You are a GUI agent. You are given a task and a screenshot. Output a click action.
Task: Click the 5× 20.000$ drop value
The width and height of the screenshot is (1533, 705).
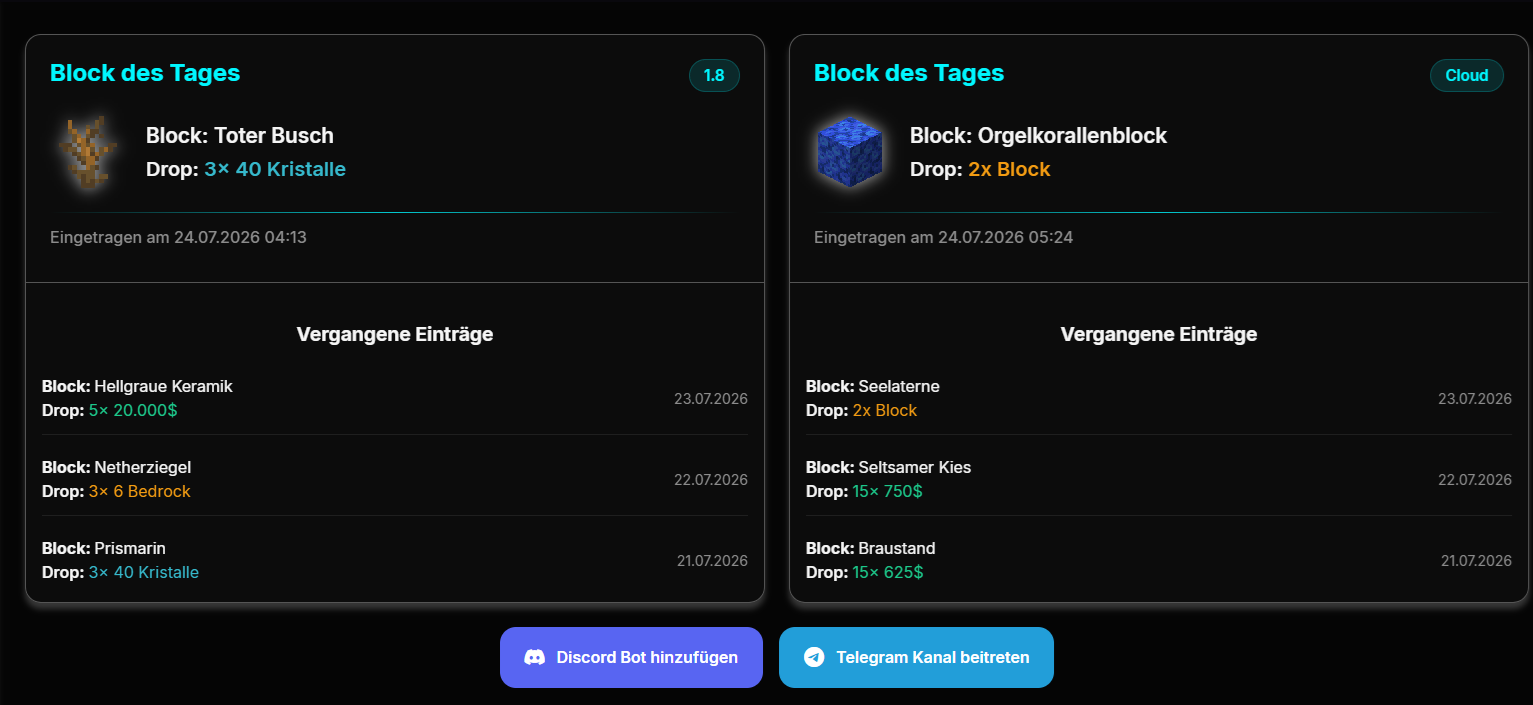133,410
